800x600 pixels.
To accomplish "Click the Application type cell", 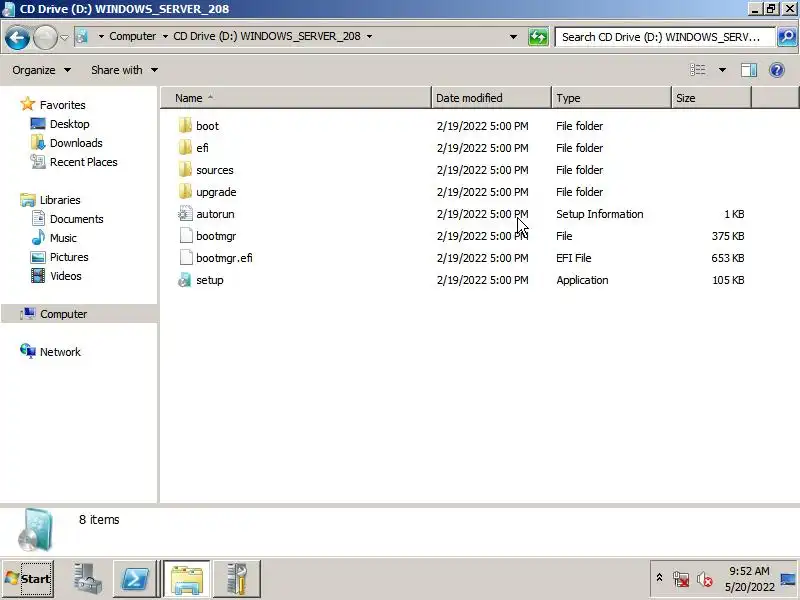I will click(x=582, y=280).
